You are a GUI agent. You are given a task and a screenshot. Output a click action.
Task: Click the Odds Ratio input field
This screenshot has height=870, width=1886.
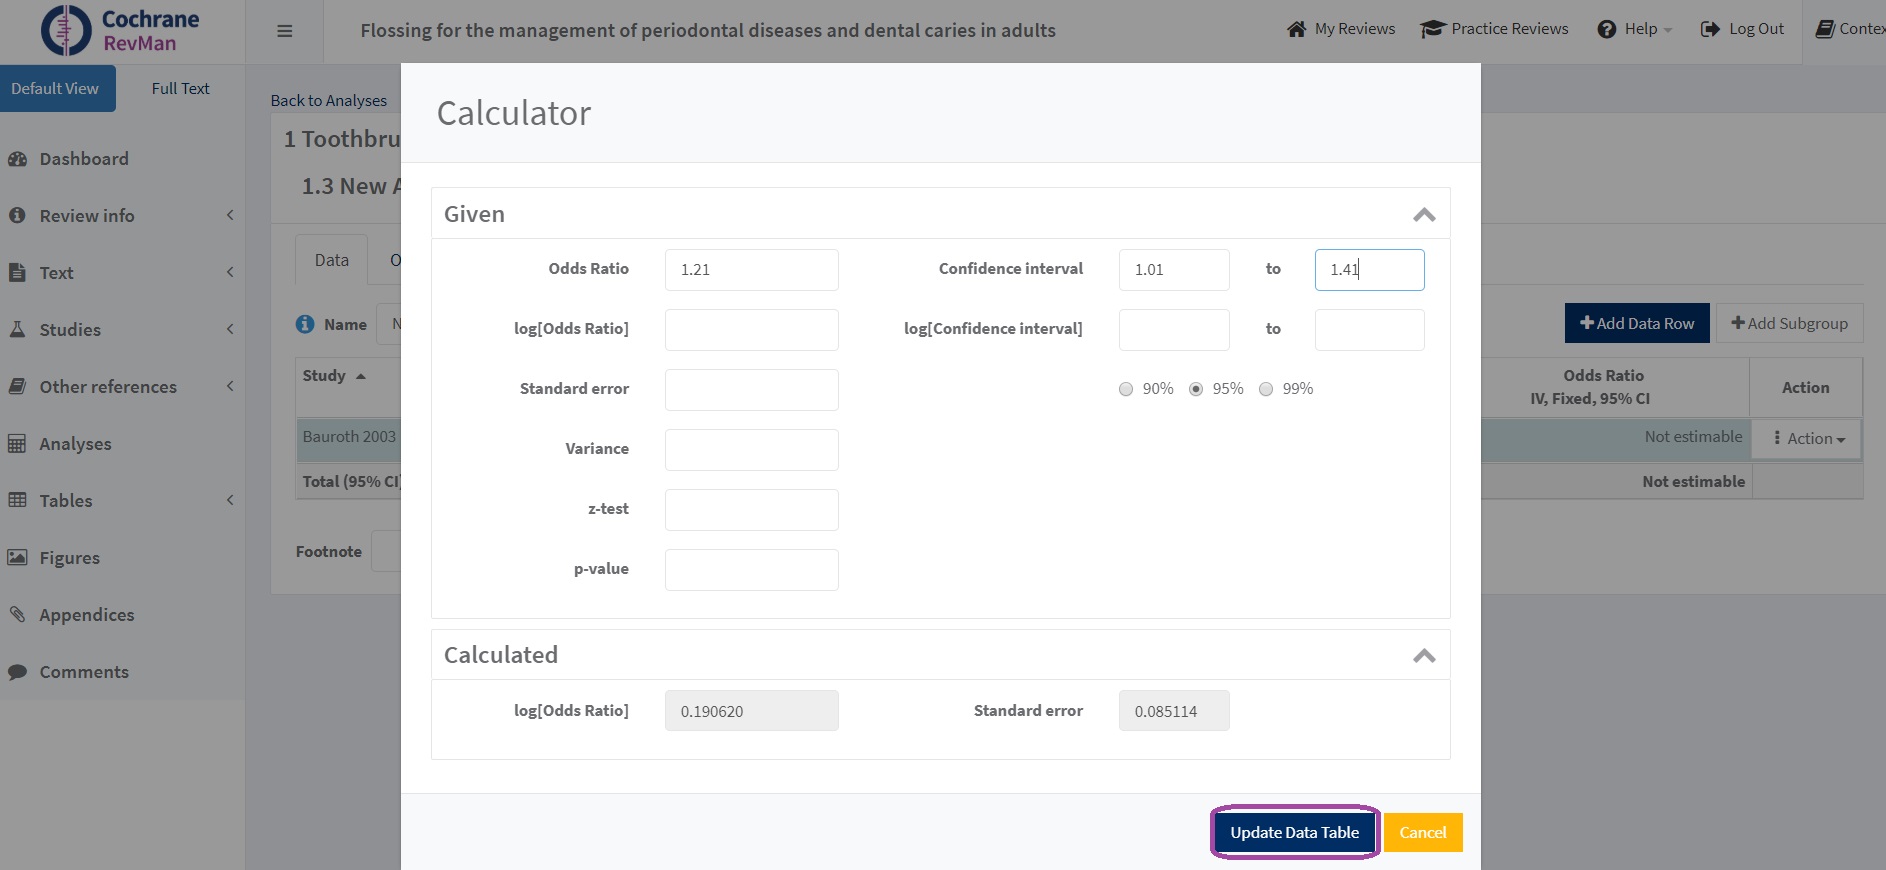(x=751, y=270)
